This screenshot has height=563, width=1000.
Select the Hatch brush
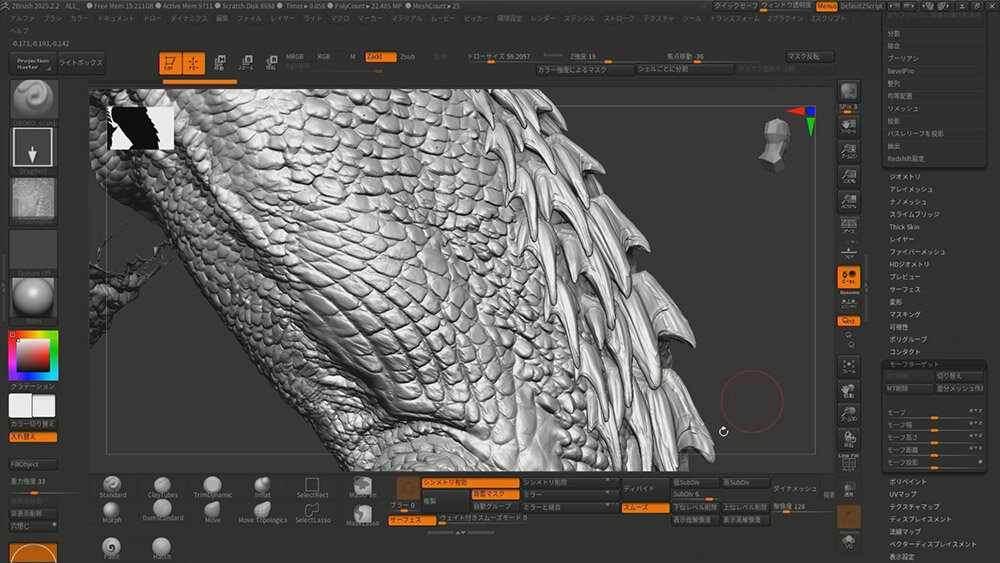(162, 548)
